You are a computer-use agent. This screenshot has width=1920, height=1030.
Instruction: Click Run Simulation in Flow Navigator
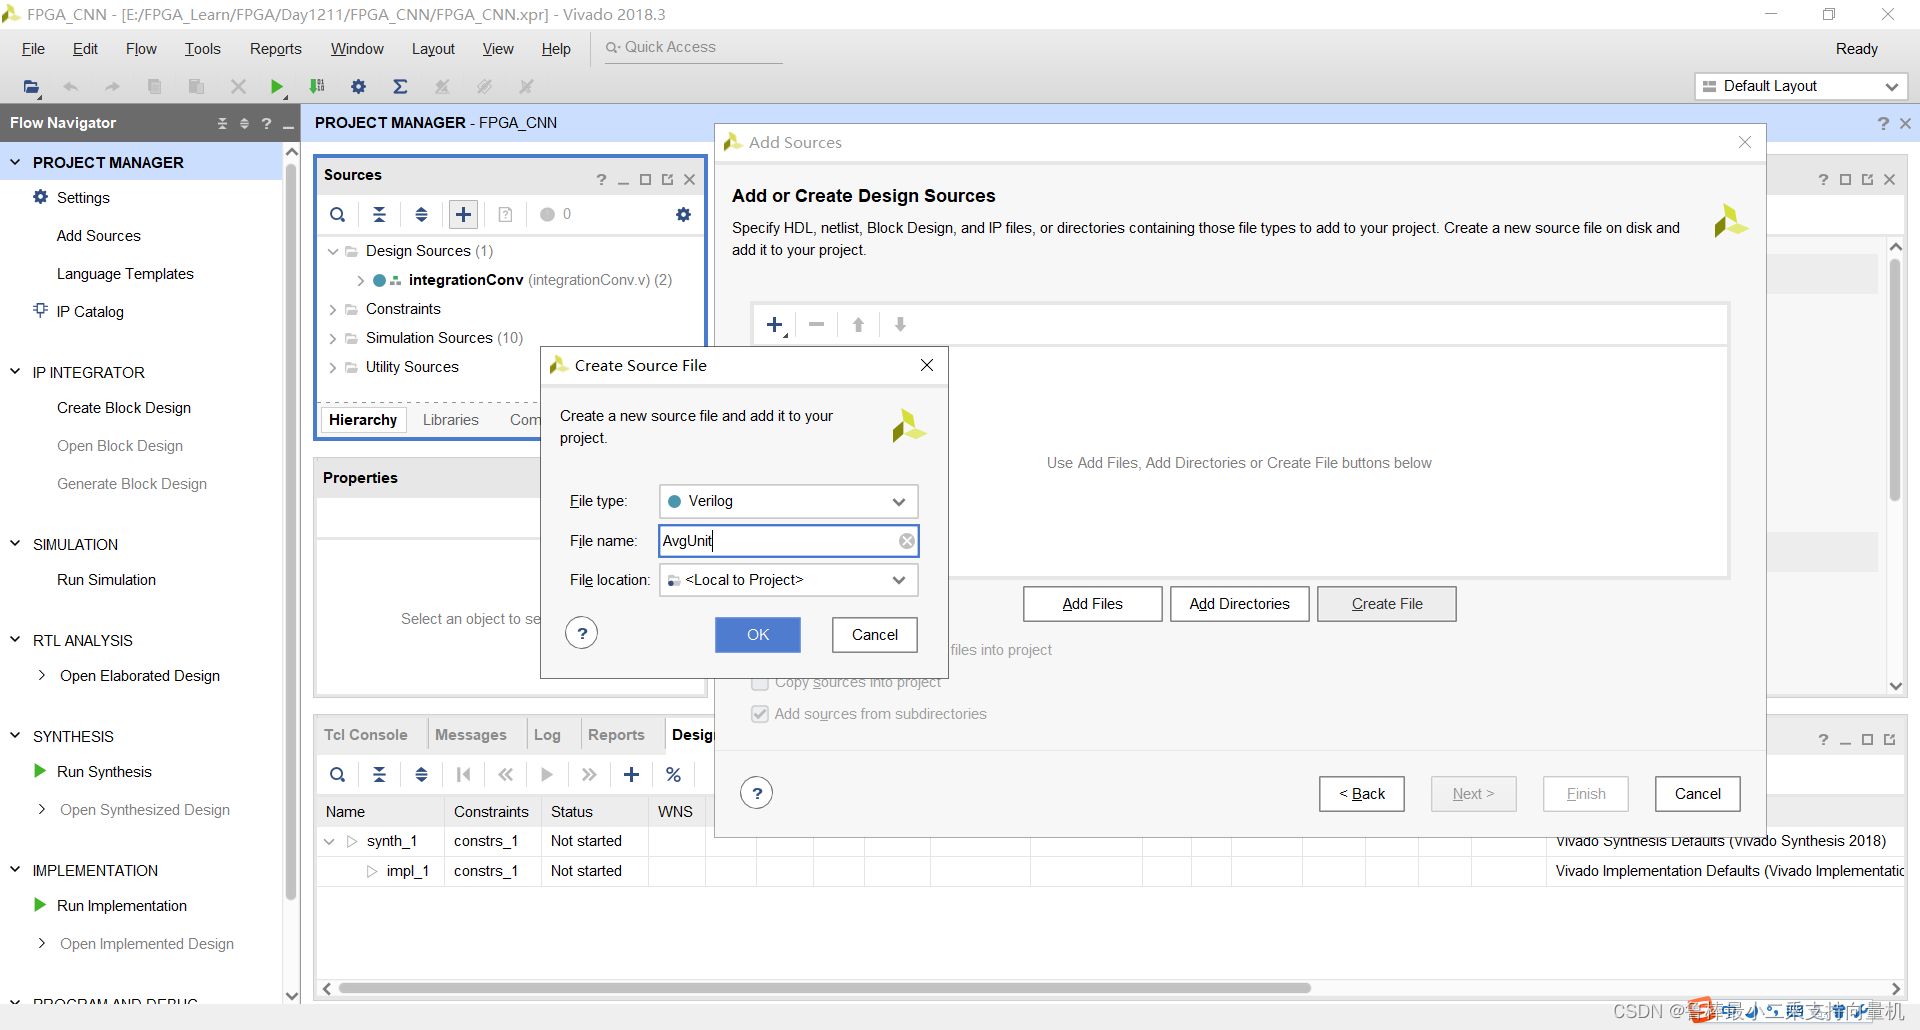(106, 580)
